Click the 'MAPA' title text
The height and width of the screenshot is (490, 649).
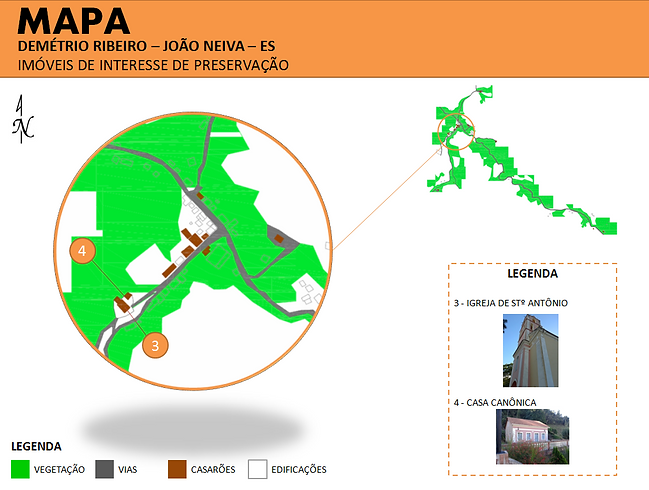(x=74, y=21)
